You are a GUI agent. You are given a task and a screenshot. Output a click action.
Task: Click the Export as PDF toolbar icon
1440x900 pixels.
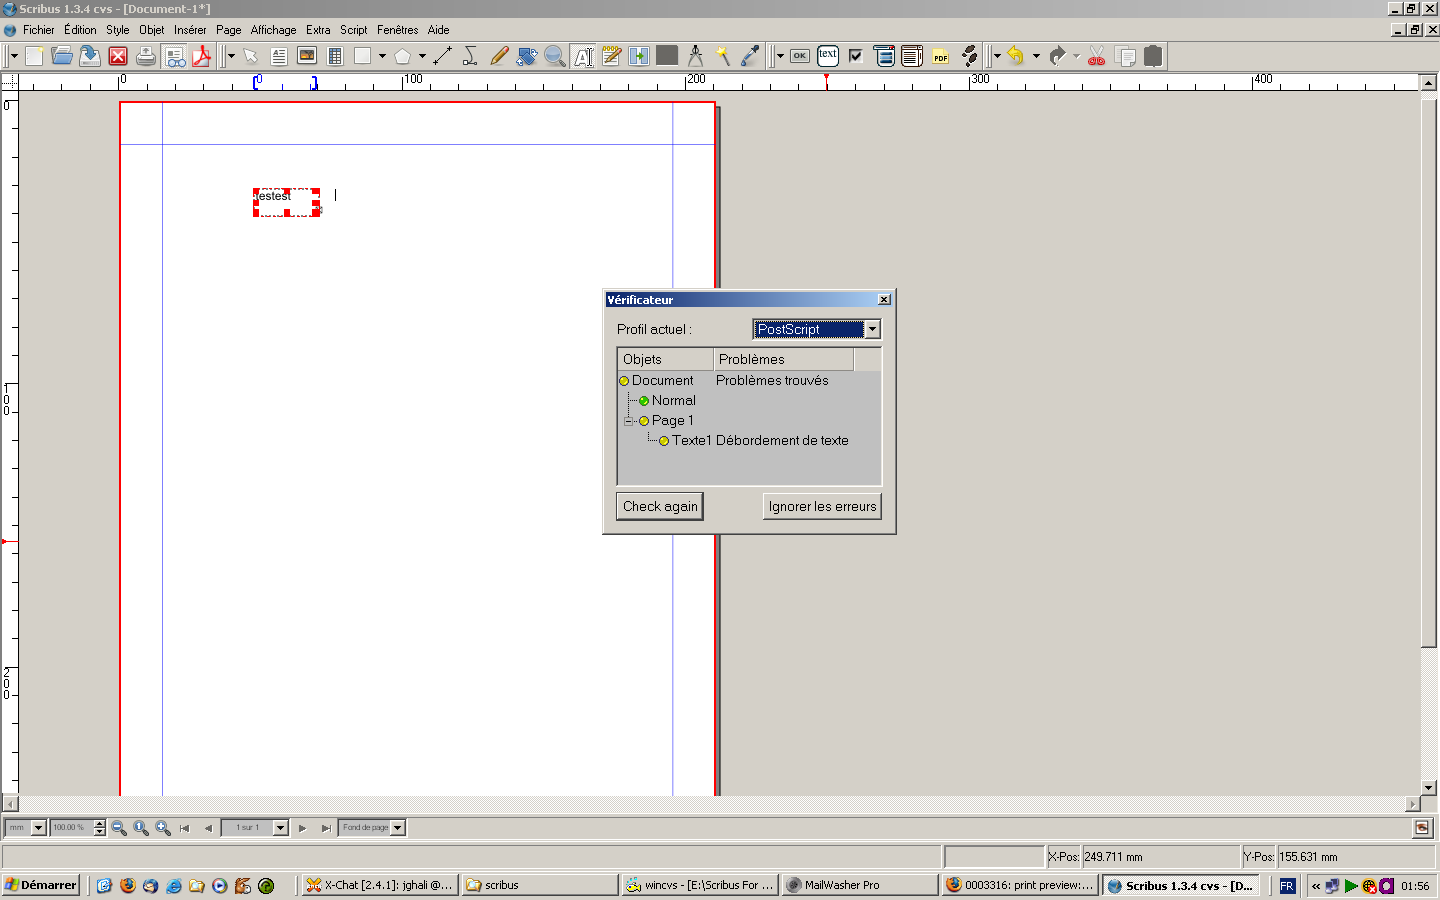click(x=202, y=57)
